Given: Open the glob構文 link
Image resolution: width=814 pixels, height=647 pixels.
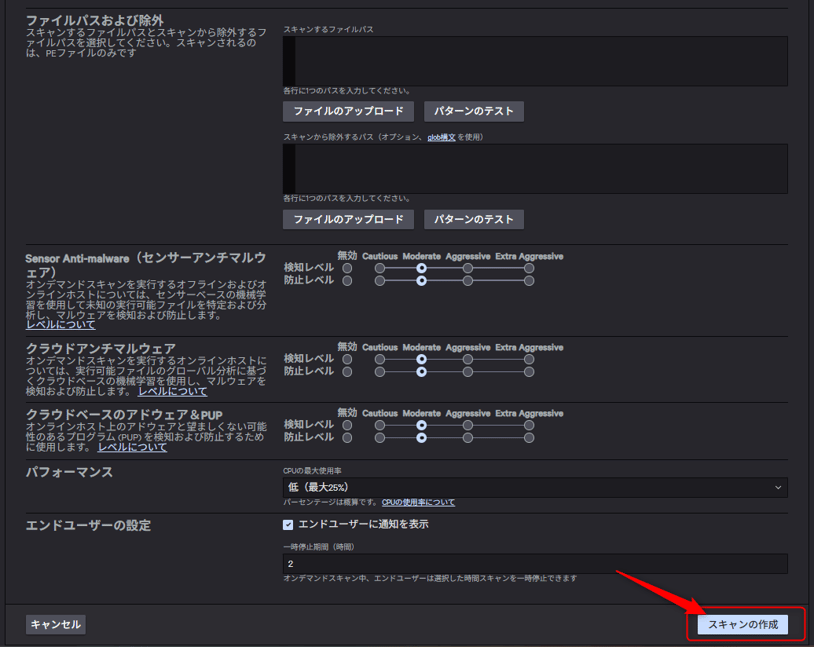Looking at the screenshot, I should click(441, 137).
